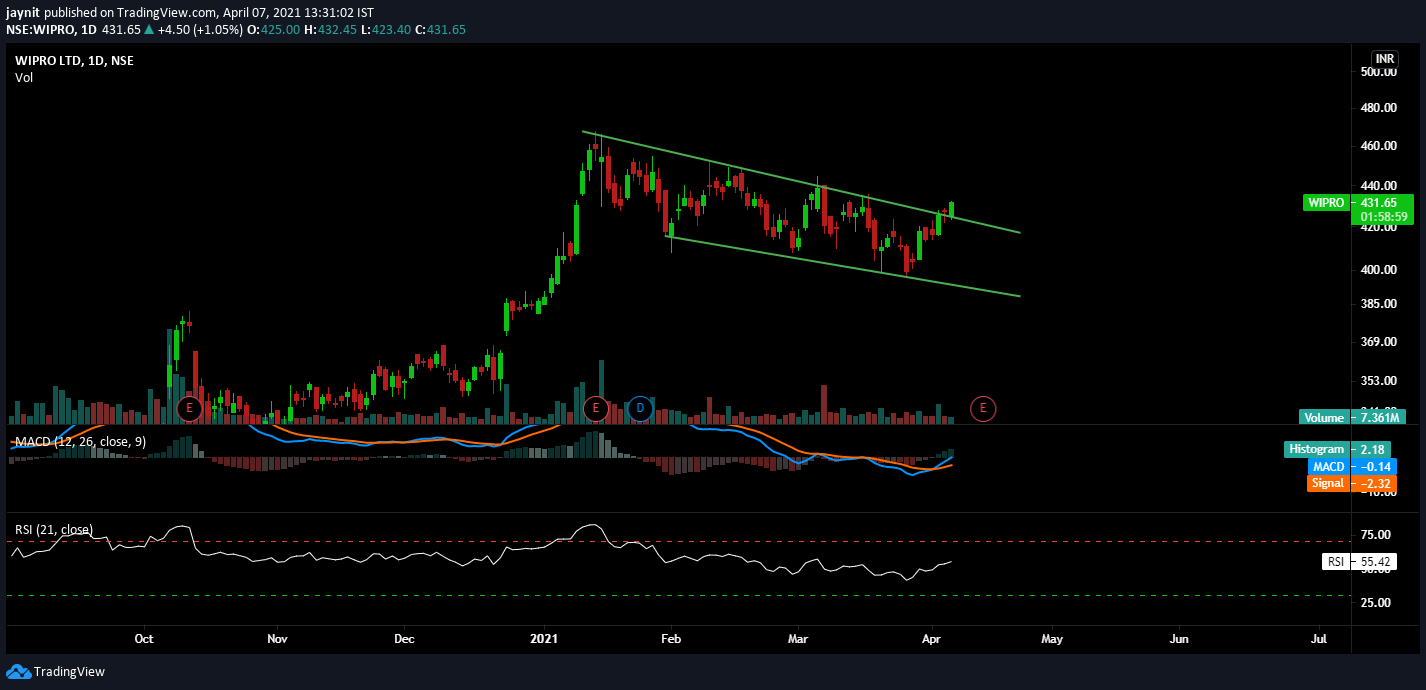Click the 7.361M volume value
The width and height of the screenshot is (1426, 690).
tap(1379, 417)
